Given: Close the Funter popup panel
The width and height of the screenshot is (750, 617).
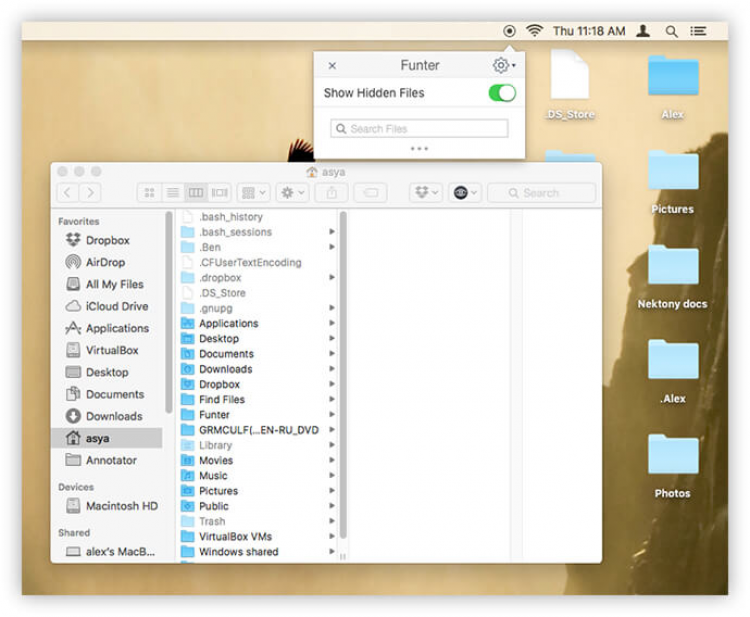Looking at the screenshot, I should tap(332, 66).
